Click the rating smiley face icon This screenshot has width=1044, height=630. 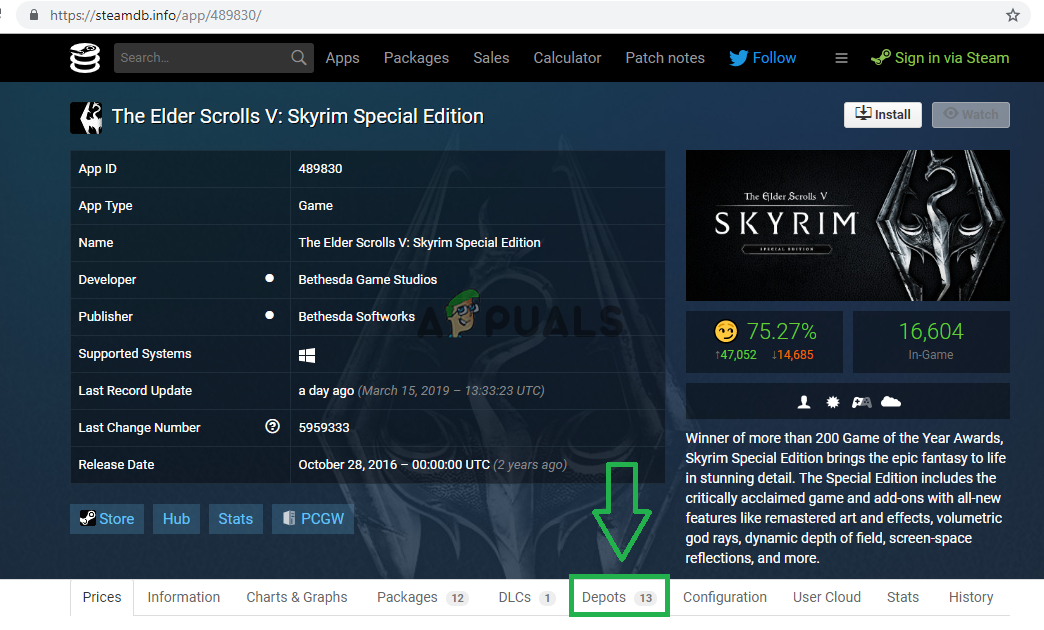click(x=726, y=331)
